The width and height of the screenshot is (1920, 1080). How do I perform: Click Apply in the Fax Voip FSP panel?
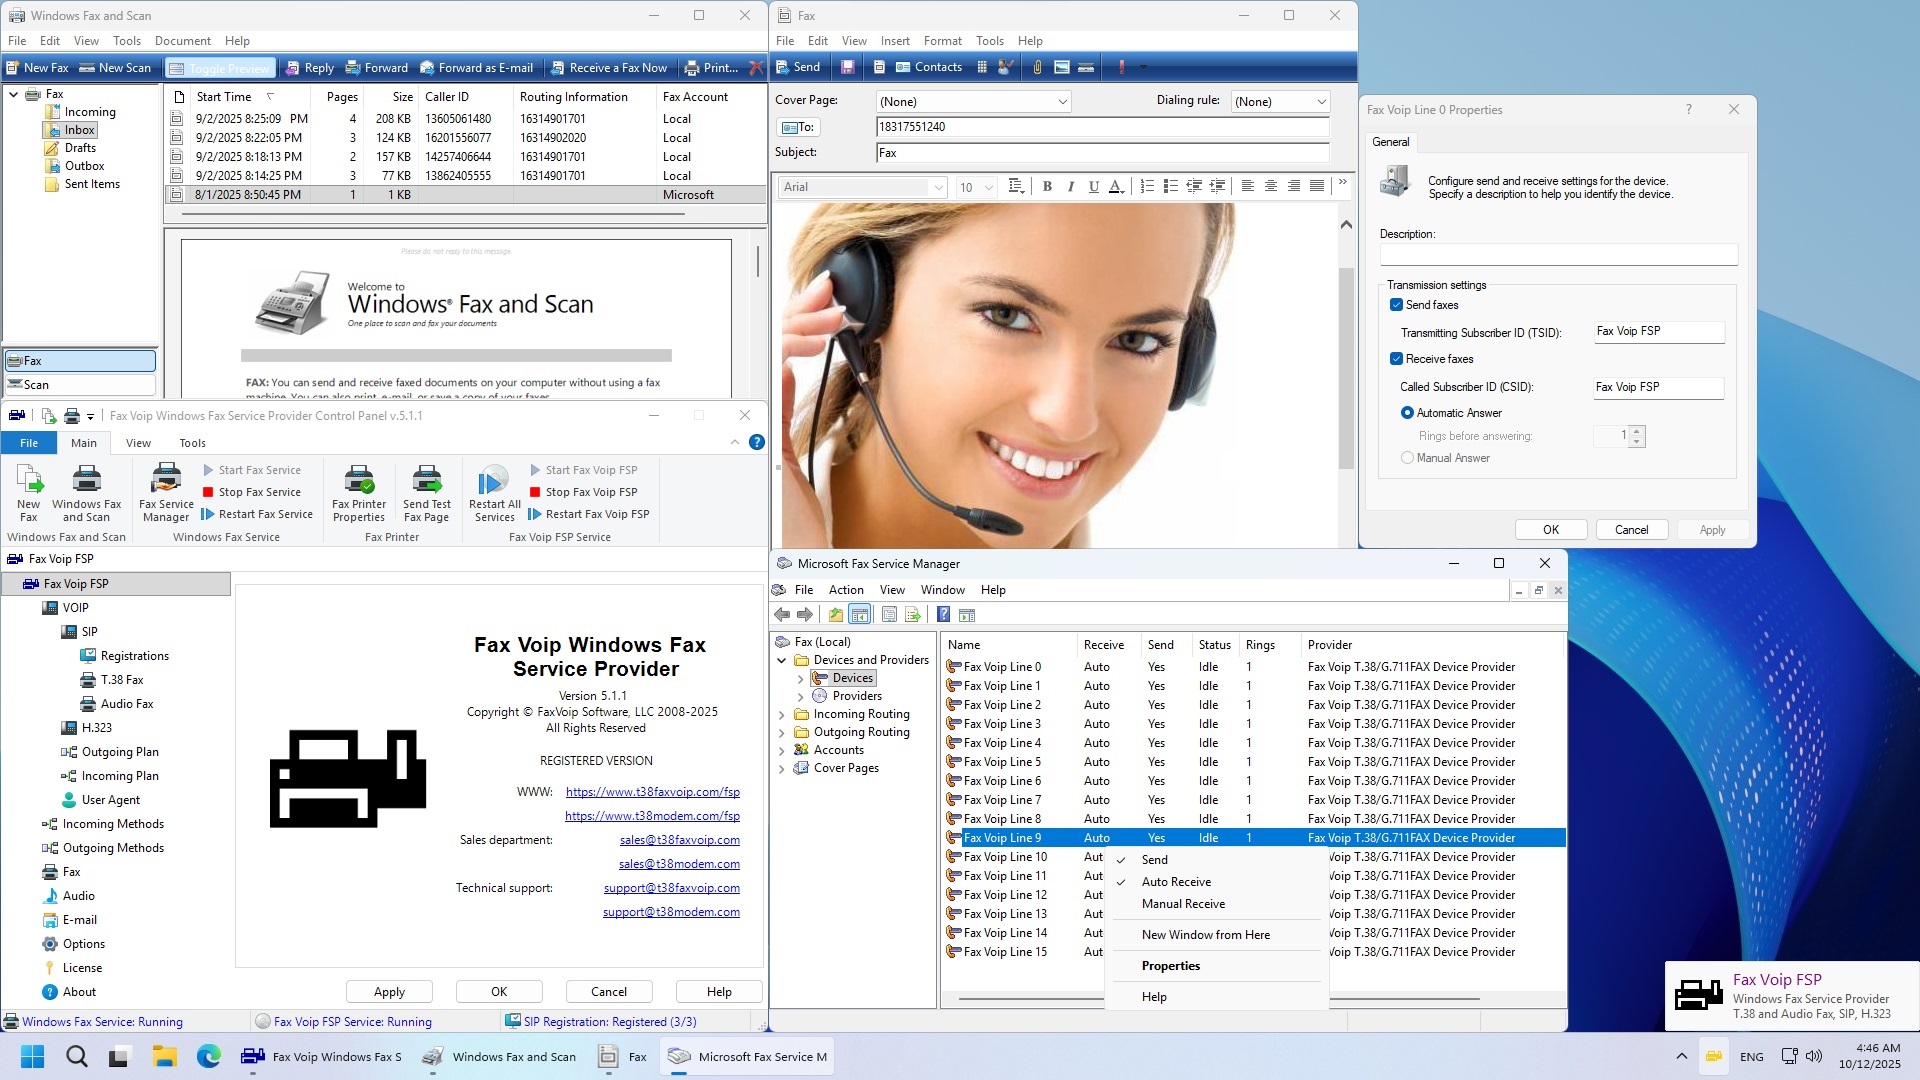(389, 991)
